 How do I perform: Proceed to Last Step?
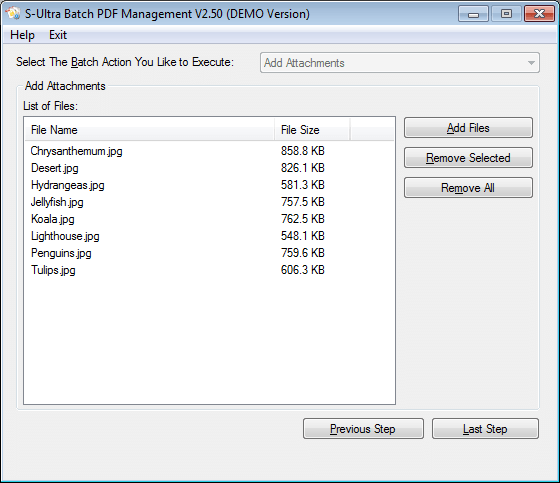[485, 429]
